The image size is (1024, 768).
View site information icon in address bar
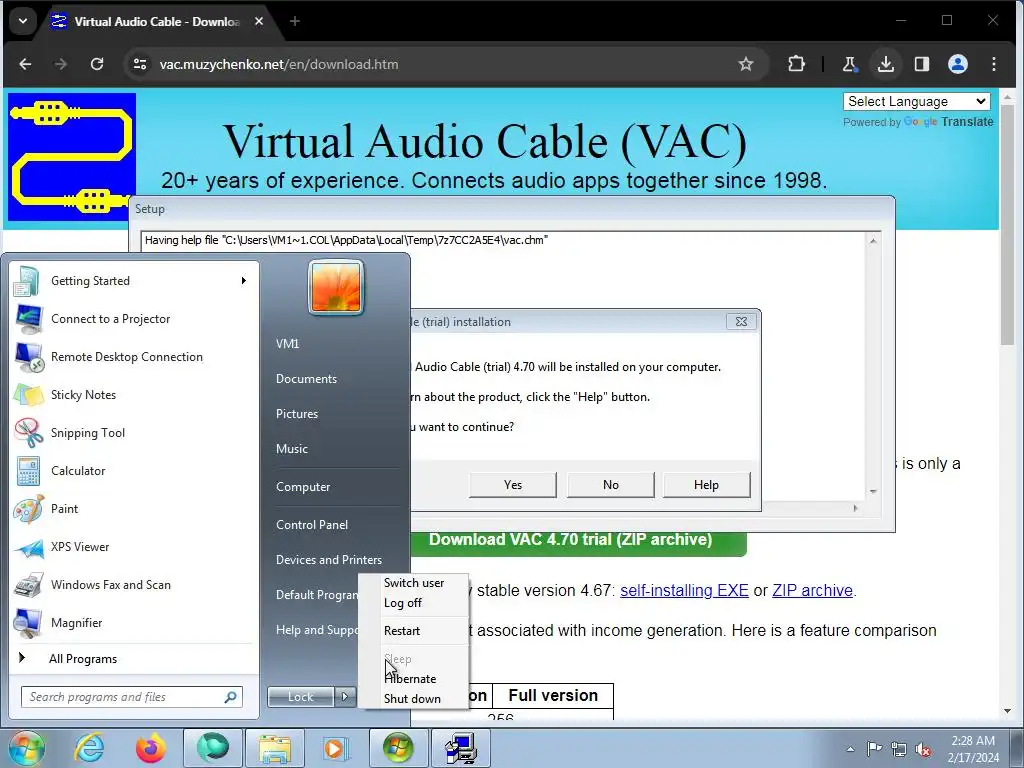click(x=140, y=64)
